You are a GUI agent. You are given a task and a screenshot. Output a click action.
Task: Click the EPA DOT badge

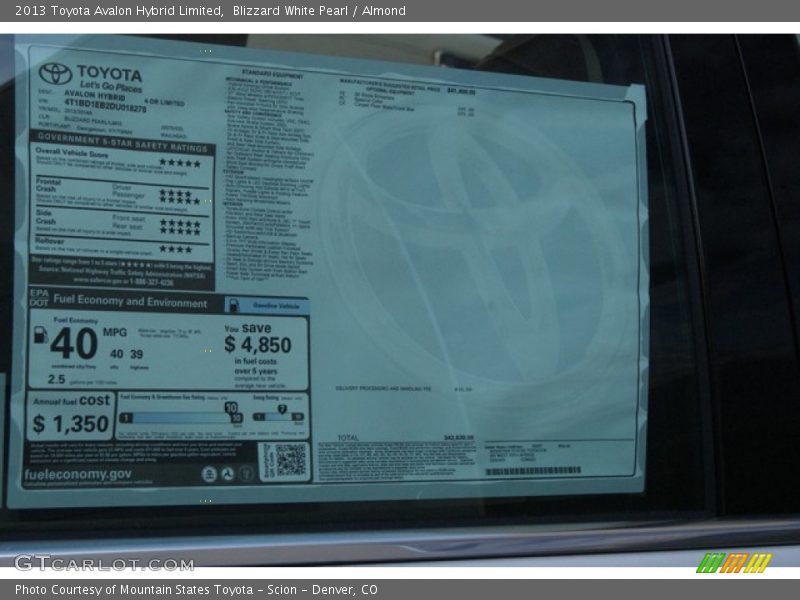39,298
